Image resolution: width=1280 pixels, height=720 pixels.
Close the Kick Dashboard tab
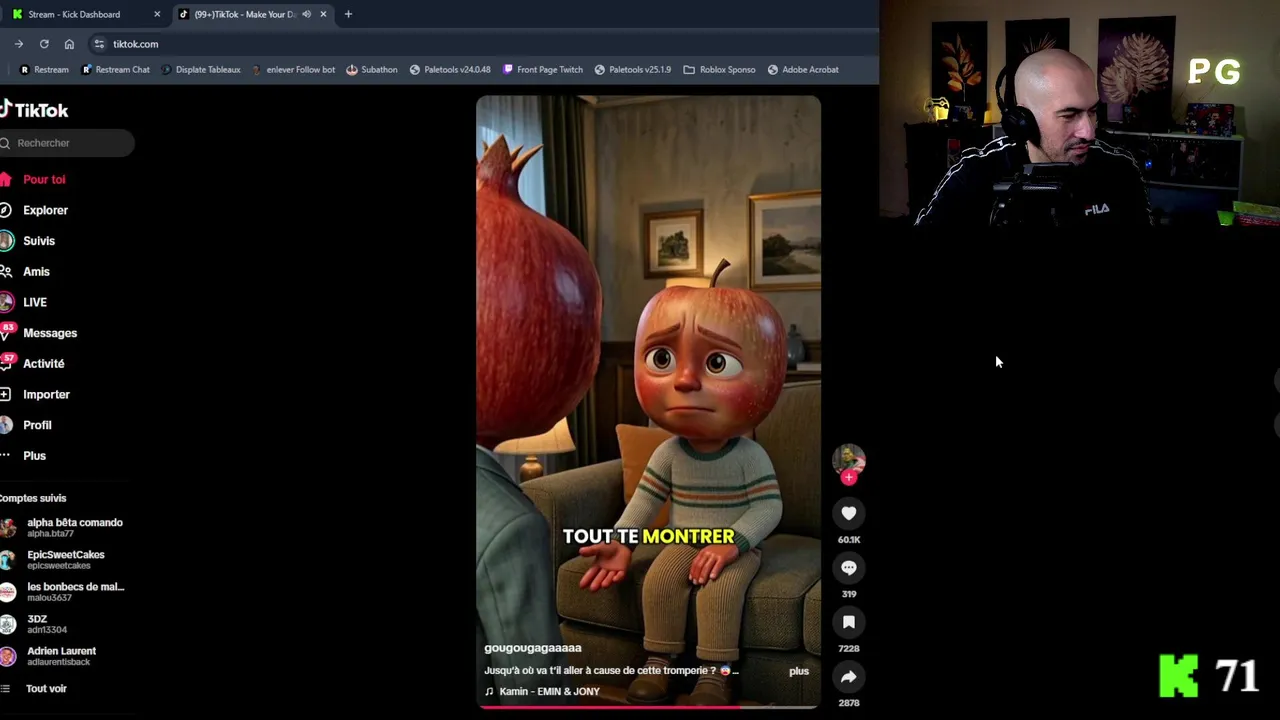click(157, 14)
